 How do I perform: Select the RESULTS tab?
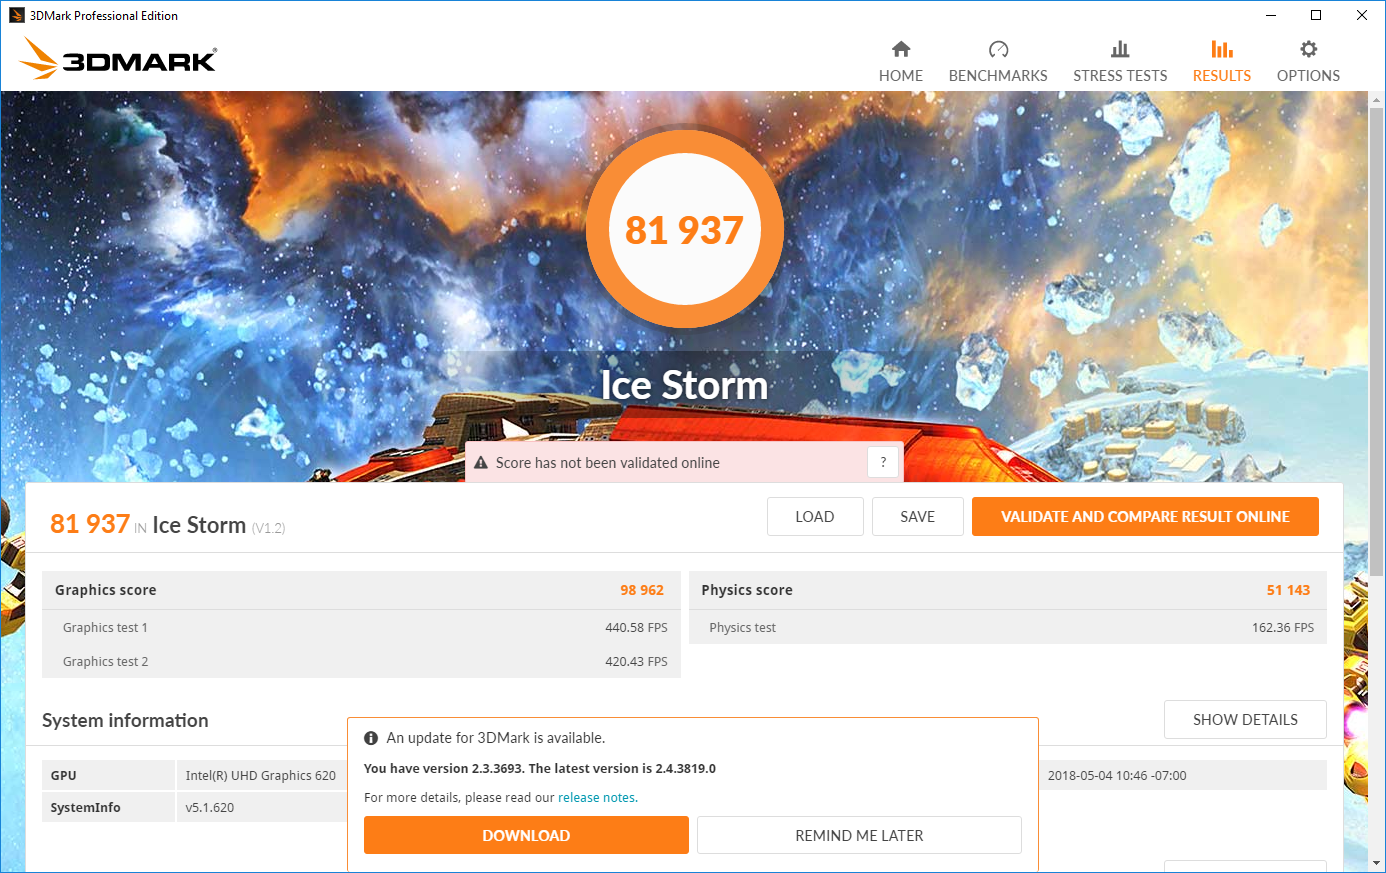click(x=1222, y=62)
